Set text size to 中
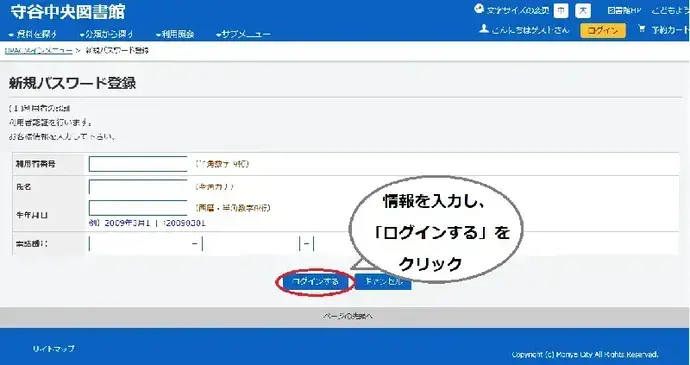Image resolution: width=690 pixels, height=365 pixels. coord(561,11)
